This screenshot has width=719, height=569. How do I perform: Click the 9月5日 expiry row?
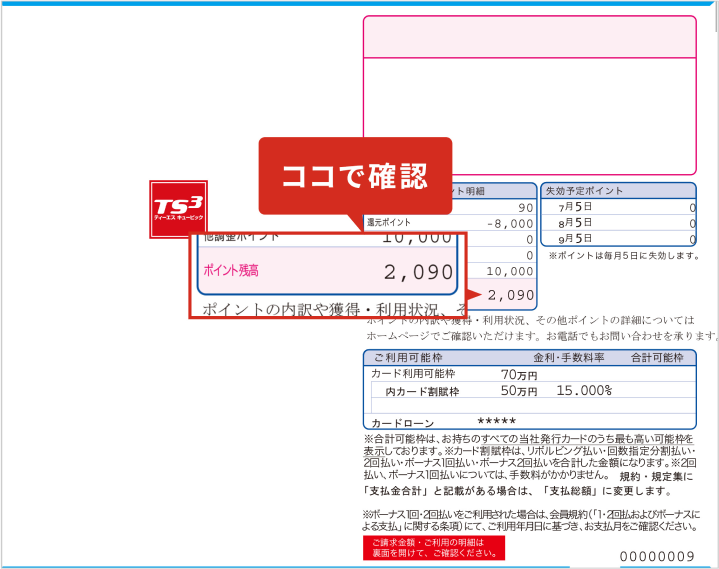click(x=617, y=239)
